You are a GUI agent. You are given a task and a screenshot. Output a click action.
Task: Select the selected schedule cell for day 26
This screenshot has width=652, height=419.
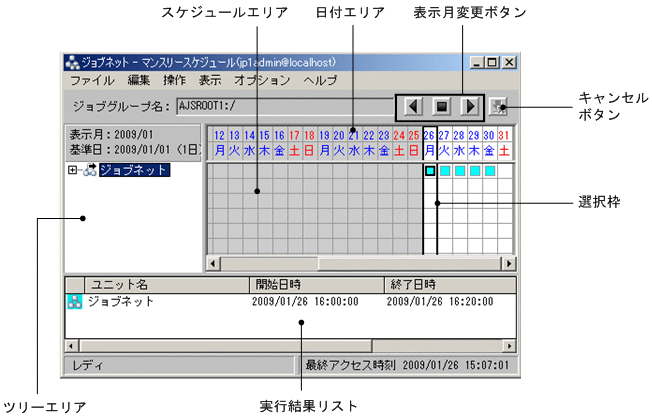coord(430,171)
